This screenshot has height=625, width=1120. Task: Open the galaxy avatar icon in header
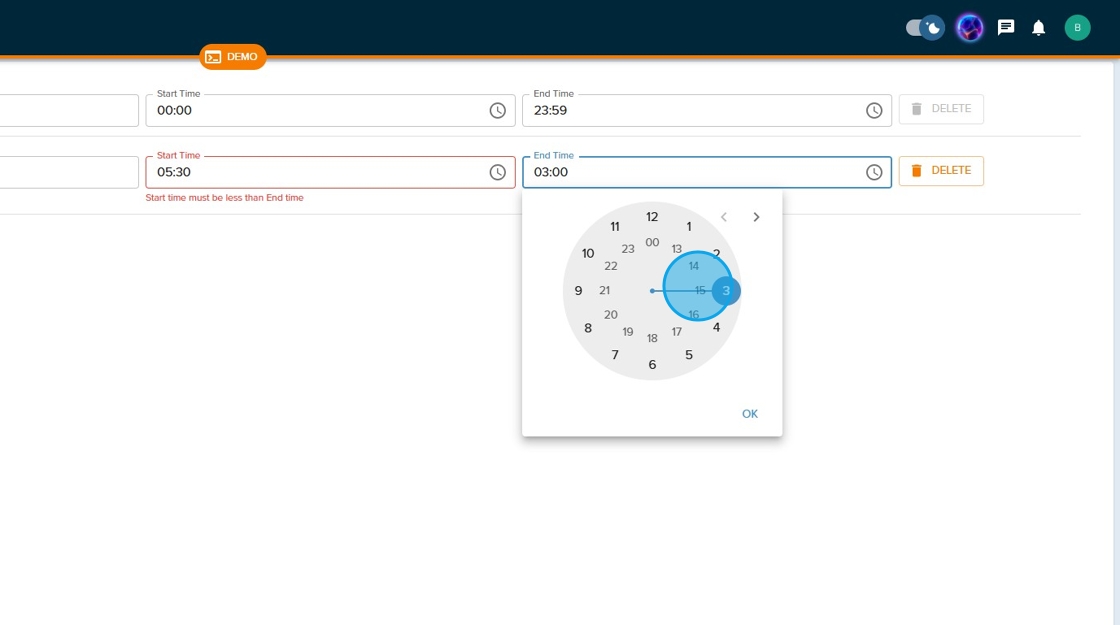pyautogui.click(x=969, y=28)
